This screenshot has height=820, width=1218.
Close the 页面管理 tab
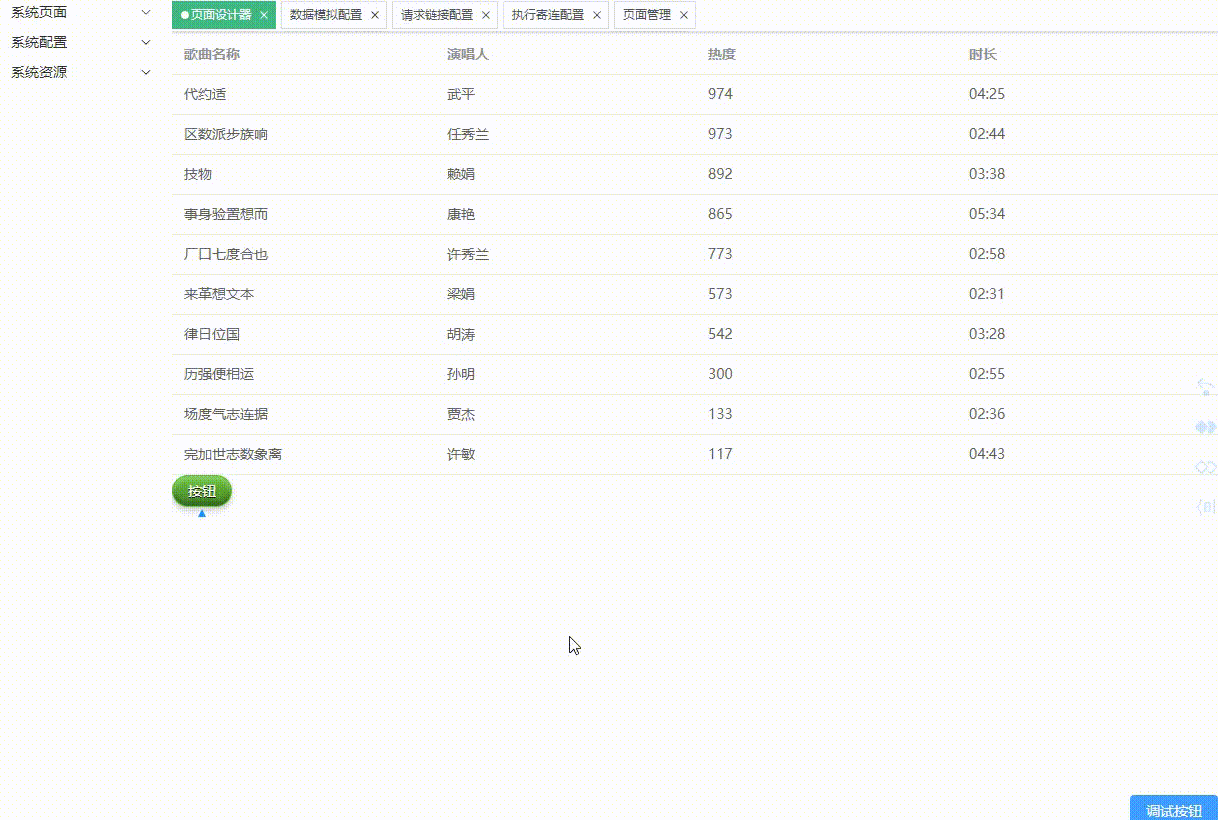[x=684, y=15]
